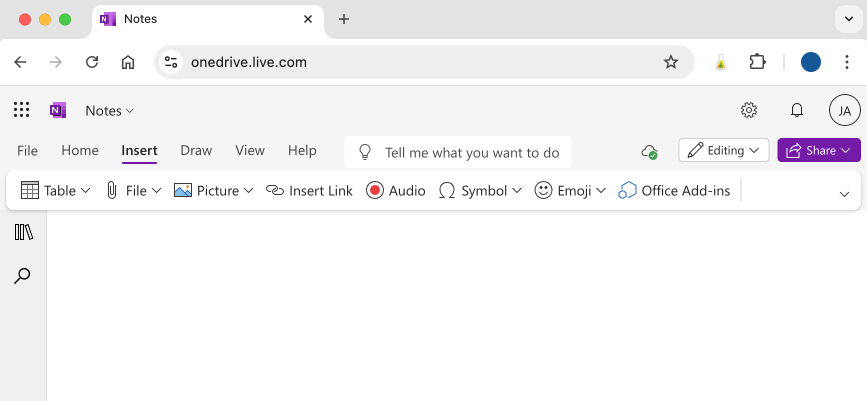
Task: Expand the Picture dropdown
Action: point(213,190)
